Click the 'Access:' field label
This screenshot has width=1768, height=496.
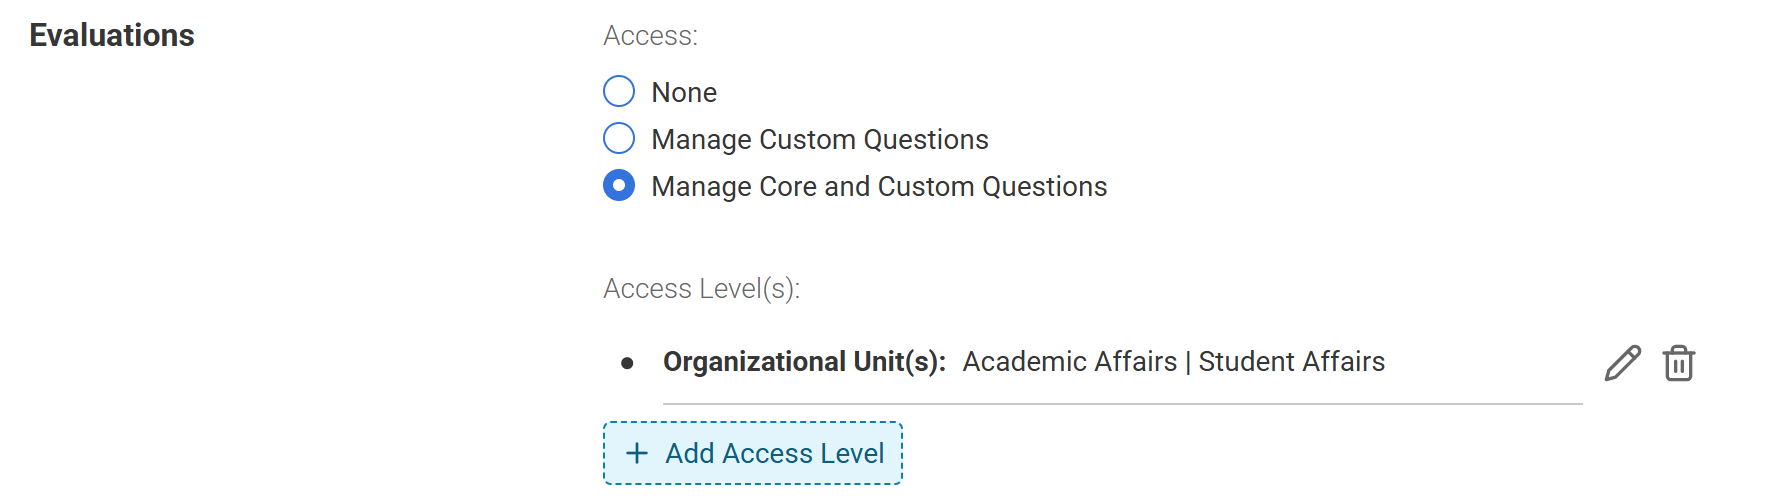pos(650,36)
